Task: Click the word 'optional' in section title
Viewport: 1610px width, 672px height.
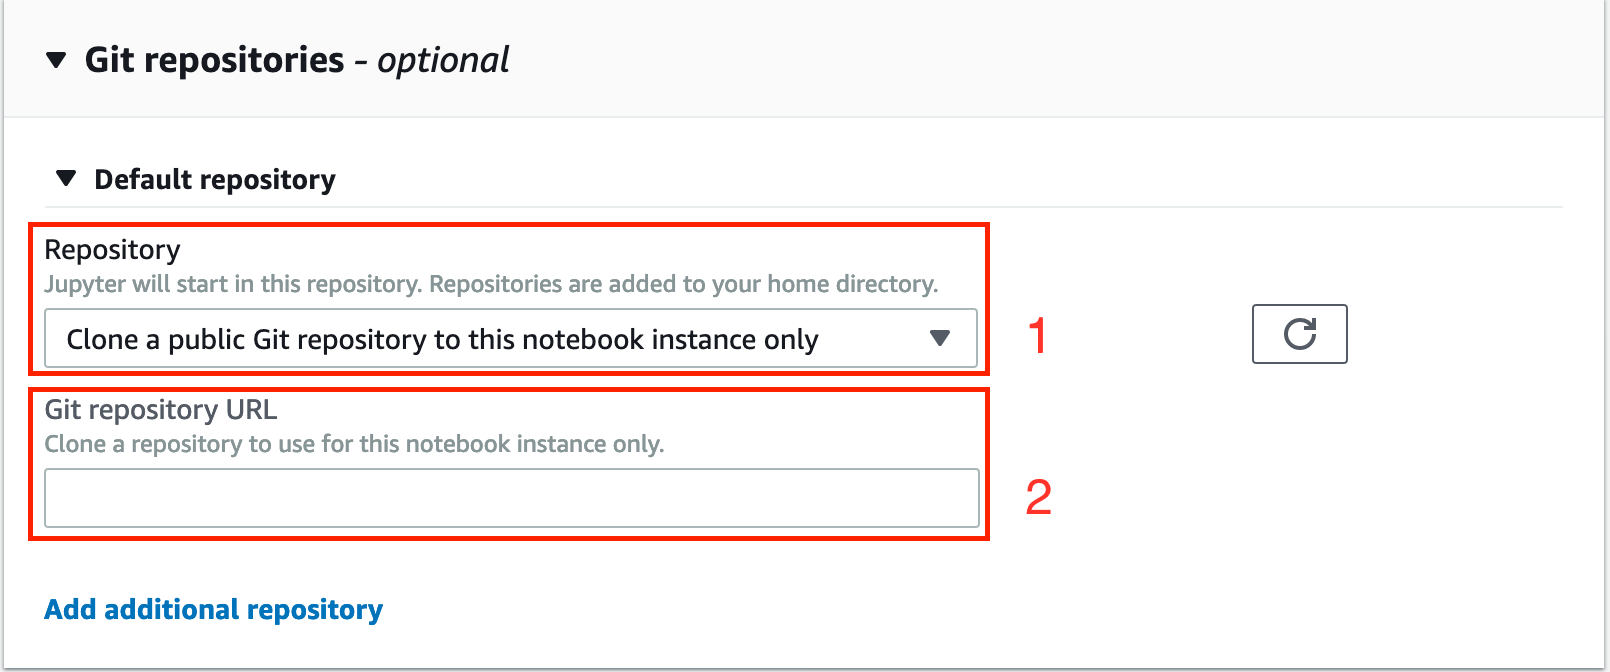Action: 443,61
